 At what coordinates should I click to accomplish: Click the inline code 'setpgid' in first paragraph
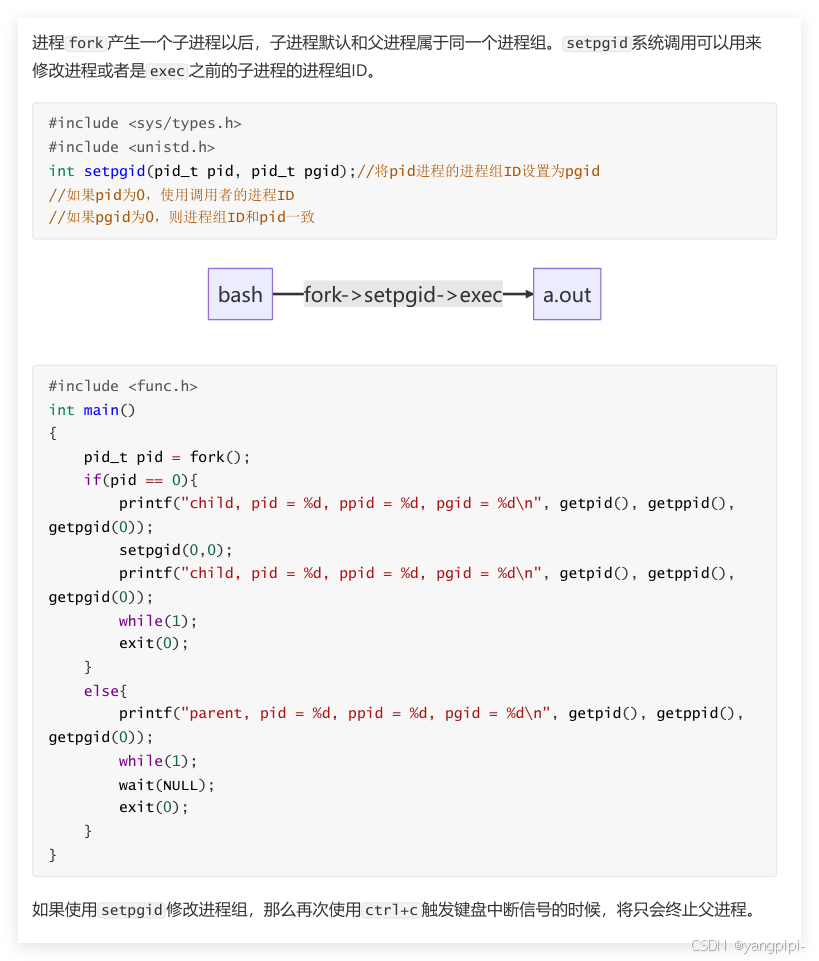pos(597,43)
